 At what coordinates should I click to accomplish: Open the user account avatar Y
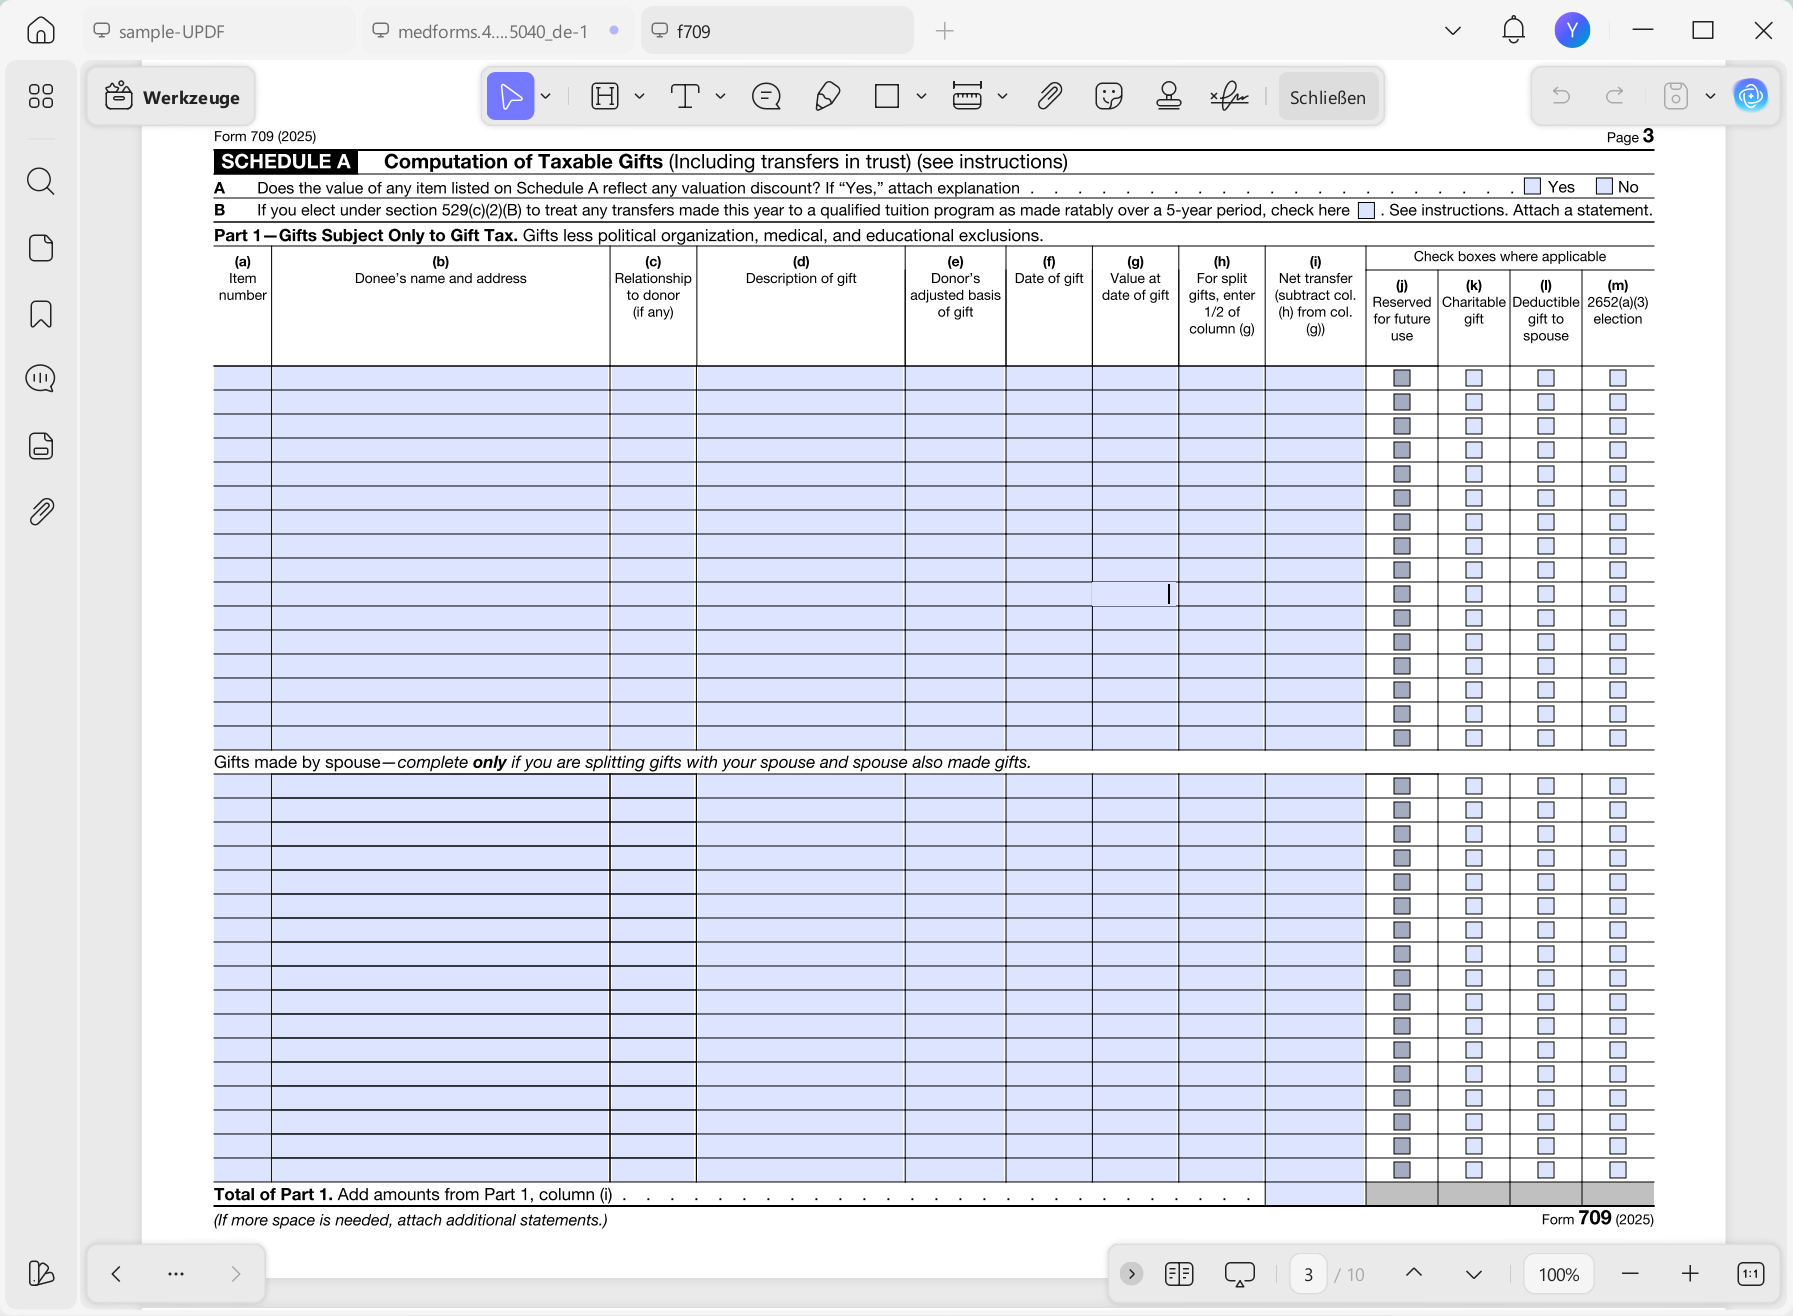(1572, 30)
